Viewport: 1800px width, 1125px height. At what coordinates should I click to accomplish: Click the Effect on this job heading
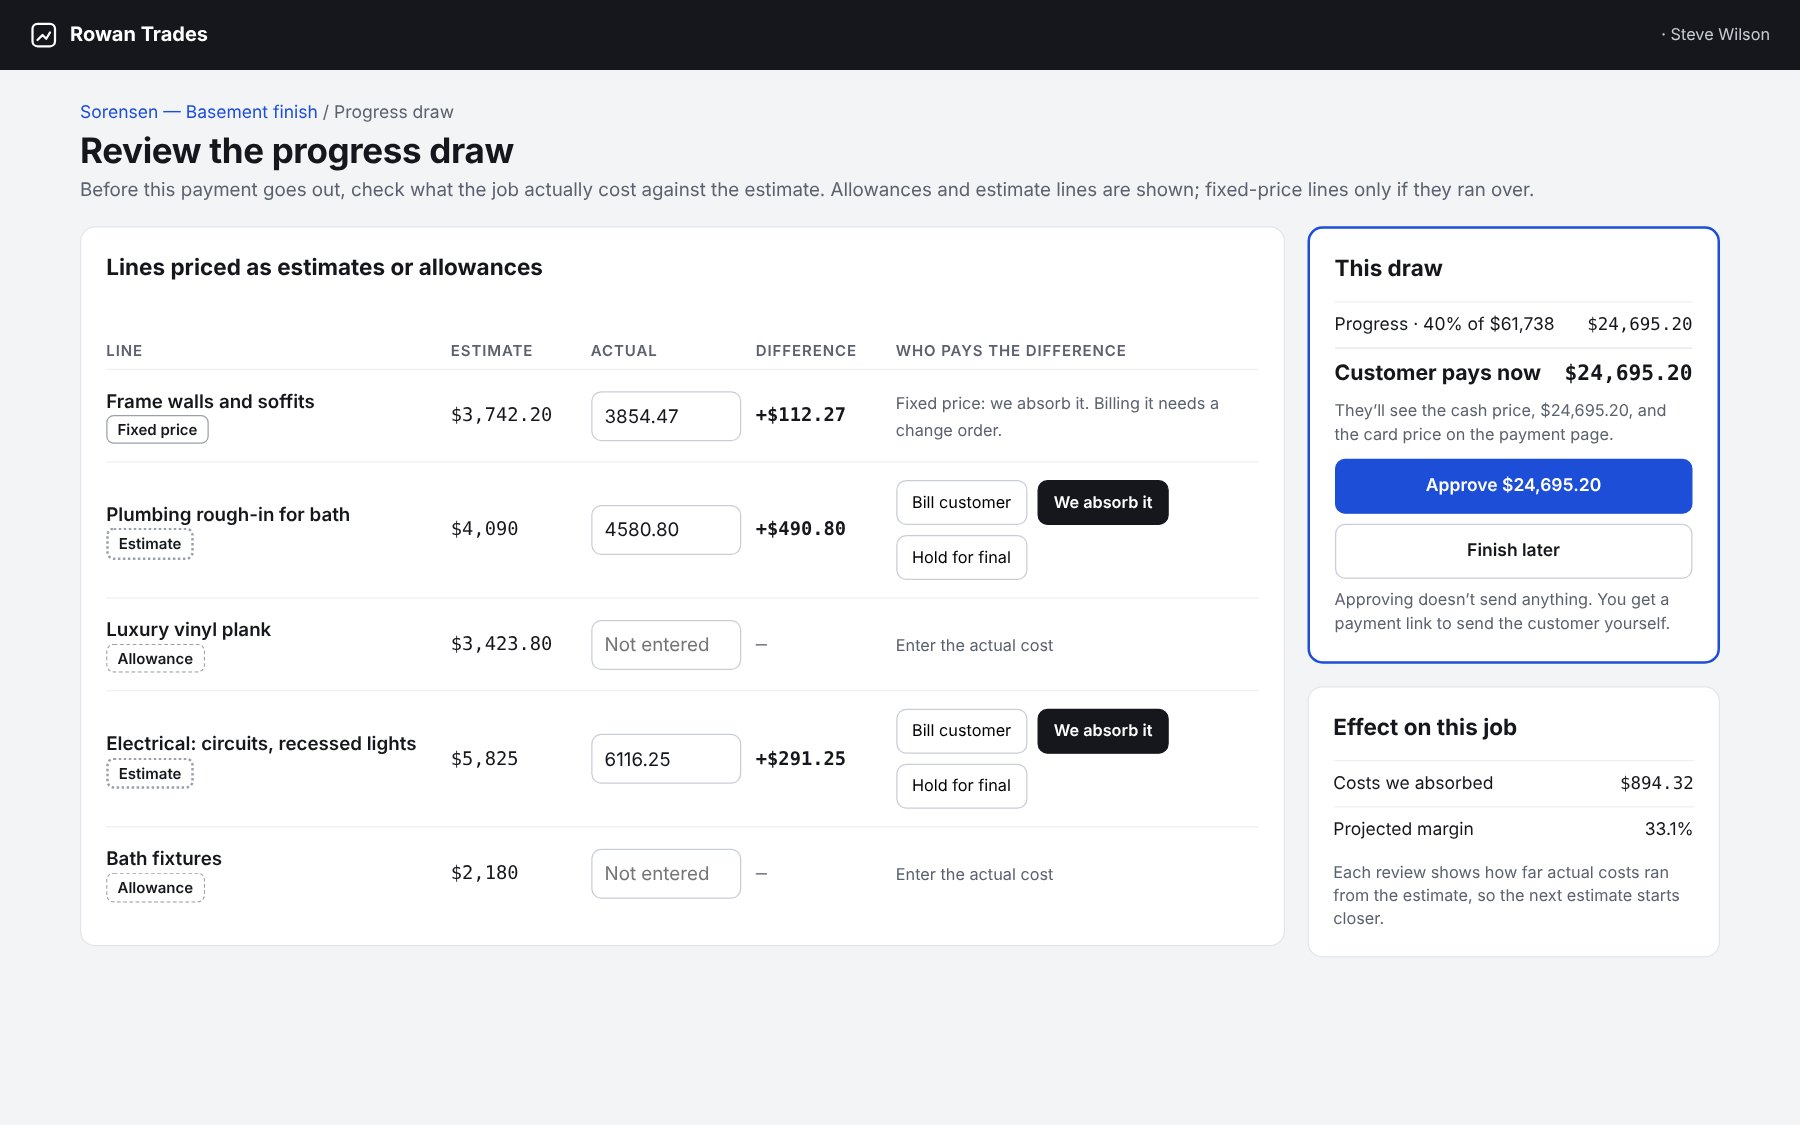(x=1425, y=728)
